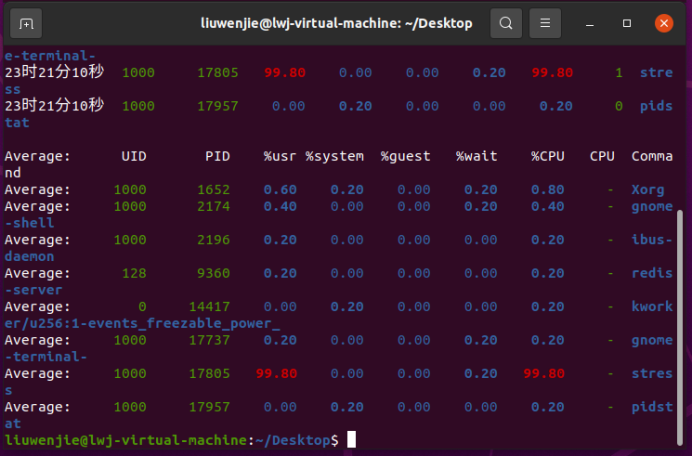
Task: Click PID 17805 in the timestamped stress row
Action: [217, 72]
